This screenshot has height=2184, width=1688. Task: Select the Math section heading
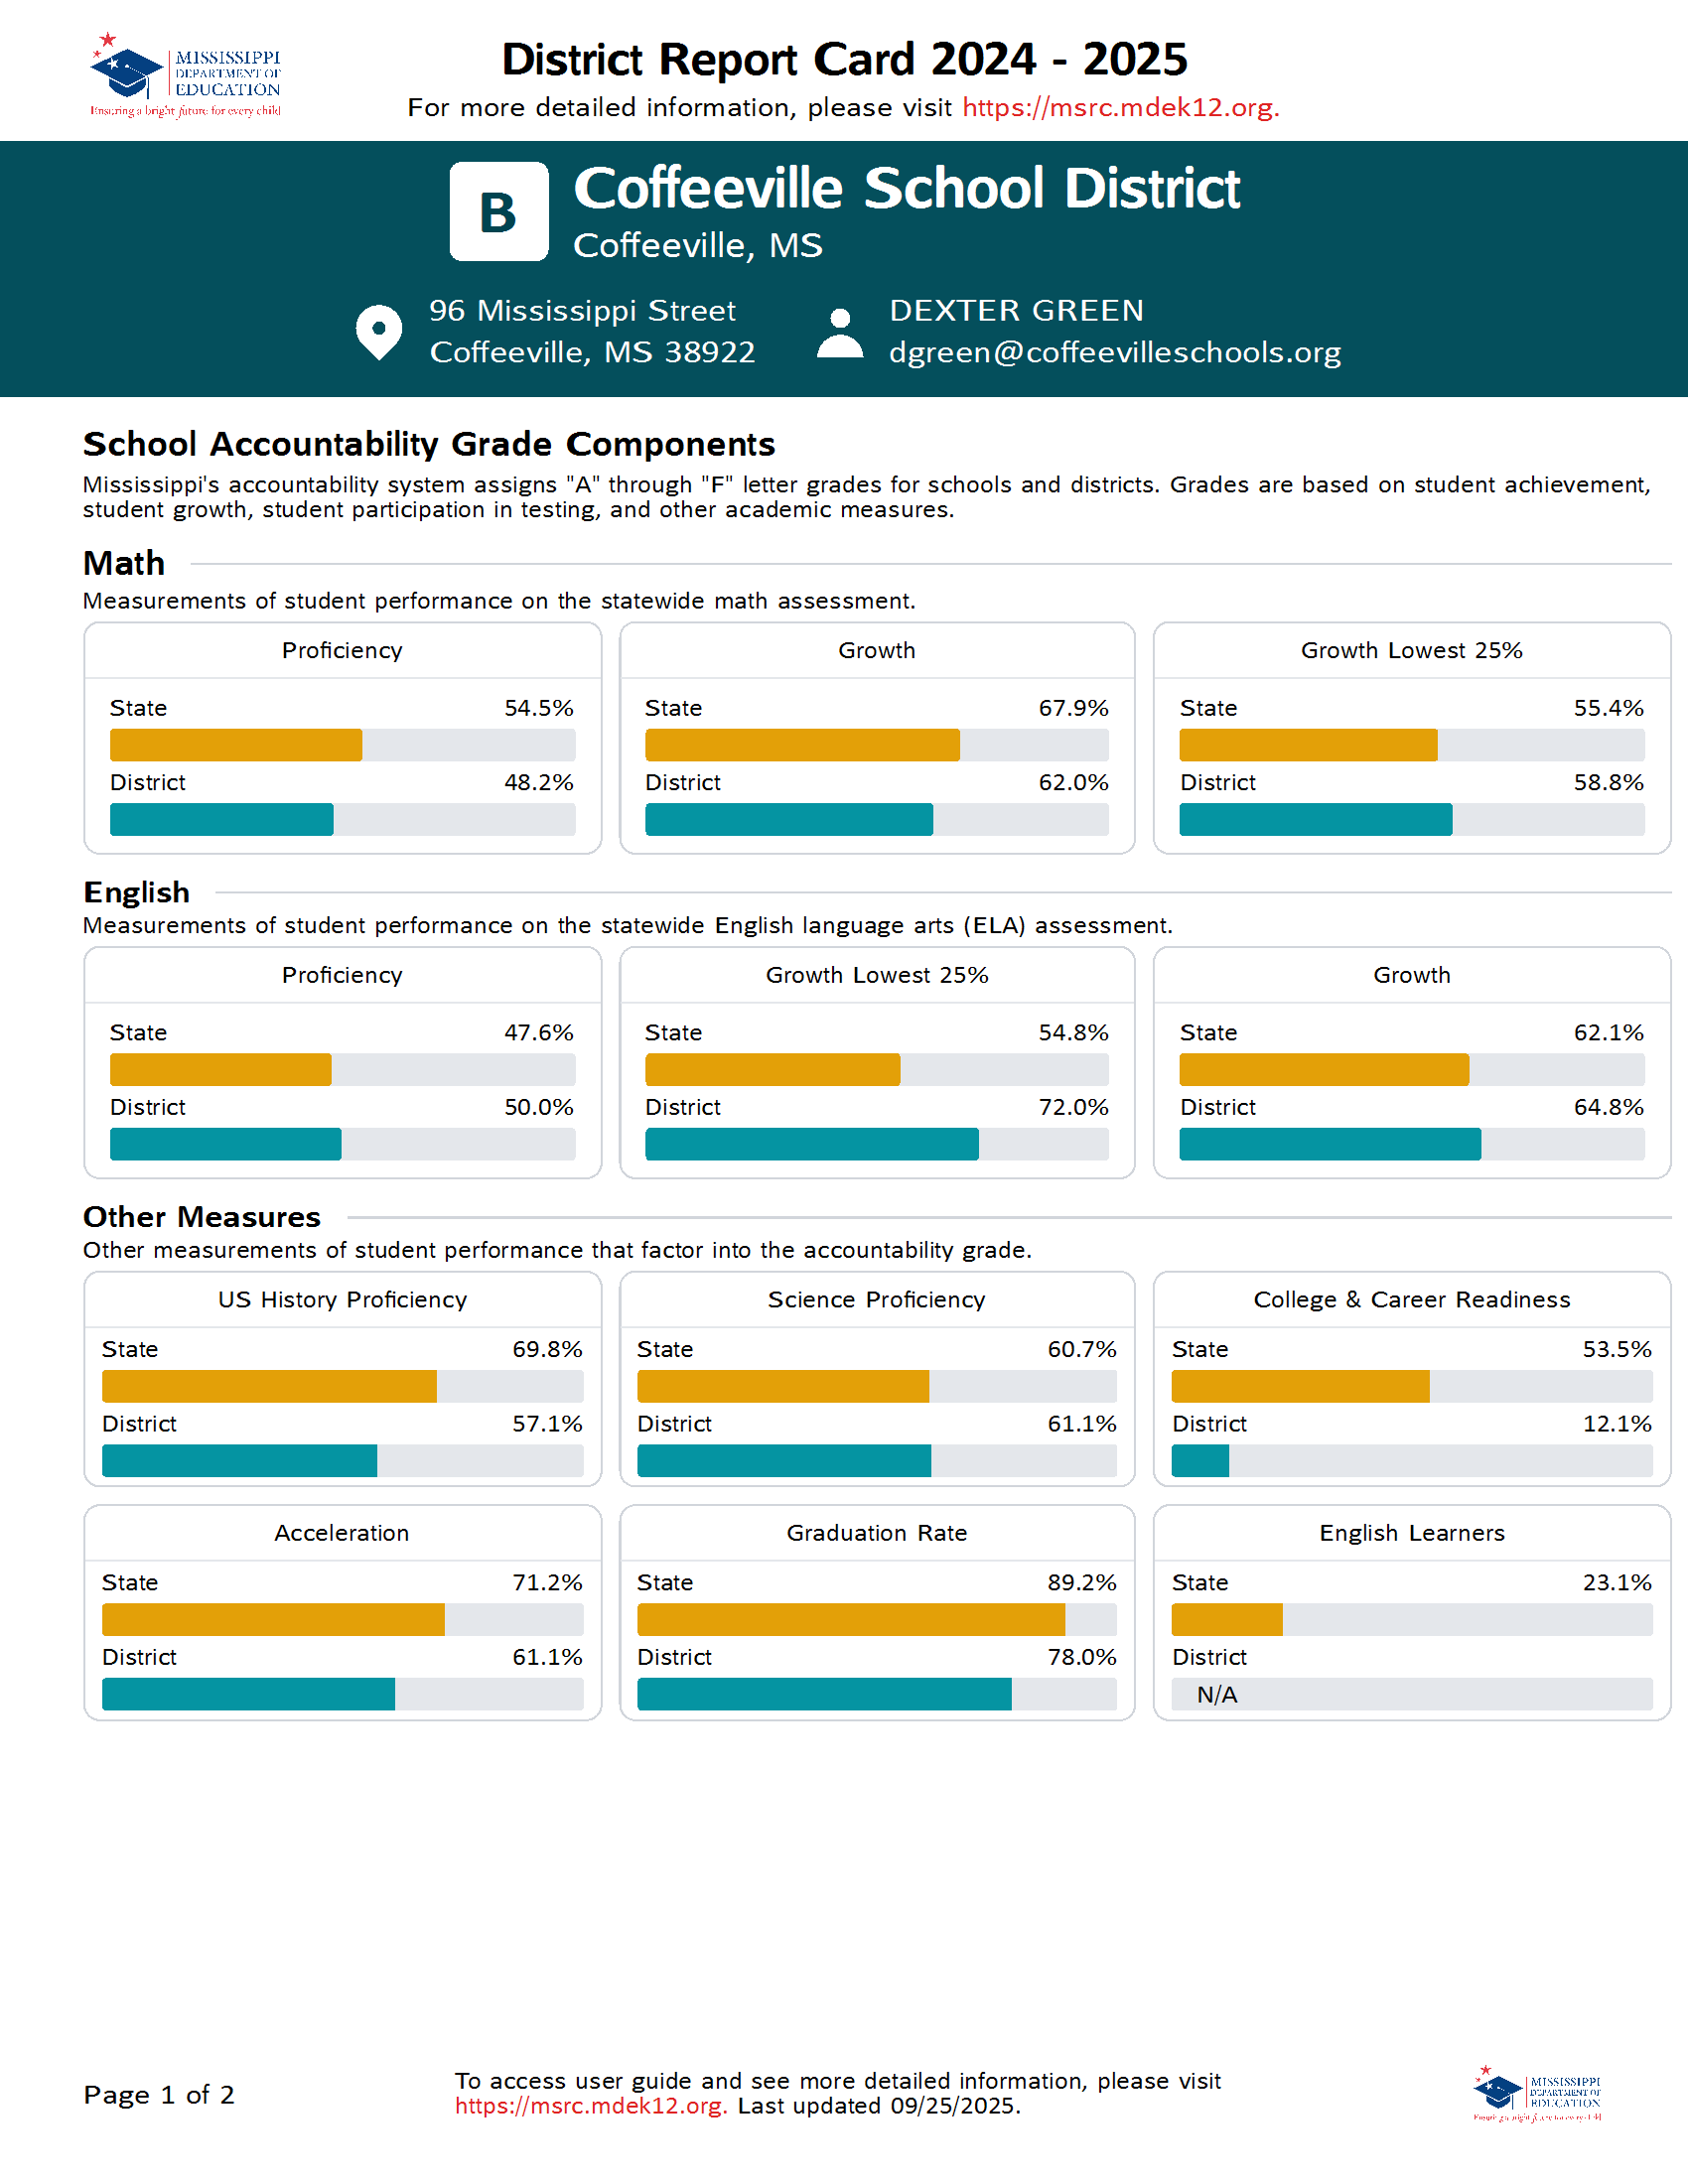tap(123, 564)
